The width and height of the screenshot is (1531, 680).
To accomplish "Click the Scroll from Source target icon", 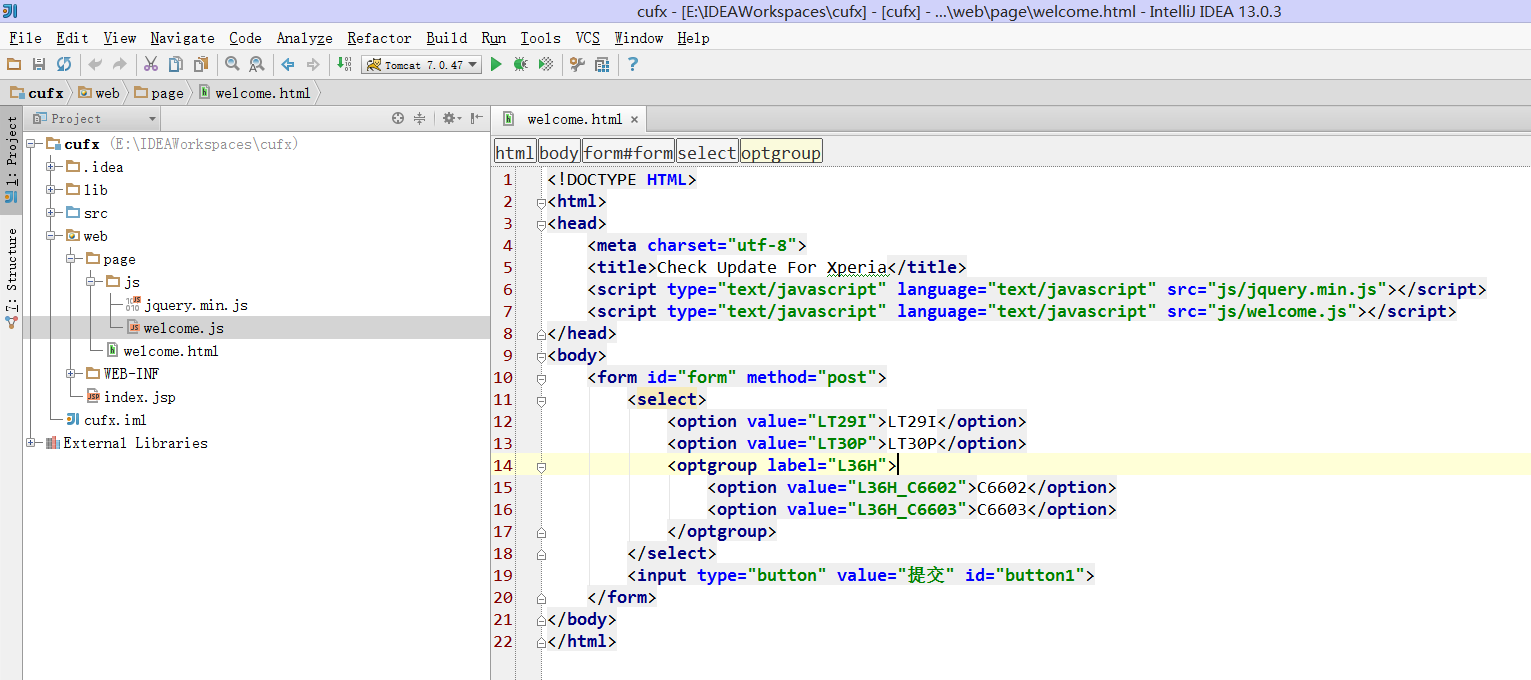I will click(398, 118).
